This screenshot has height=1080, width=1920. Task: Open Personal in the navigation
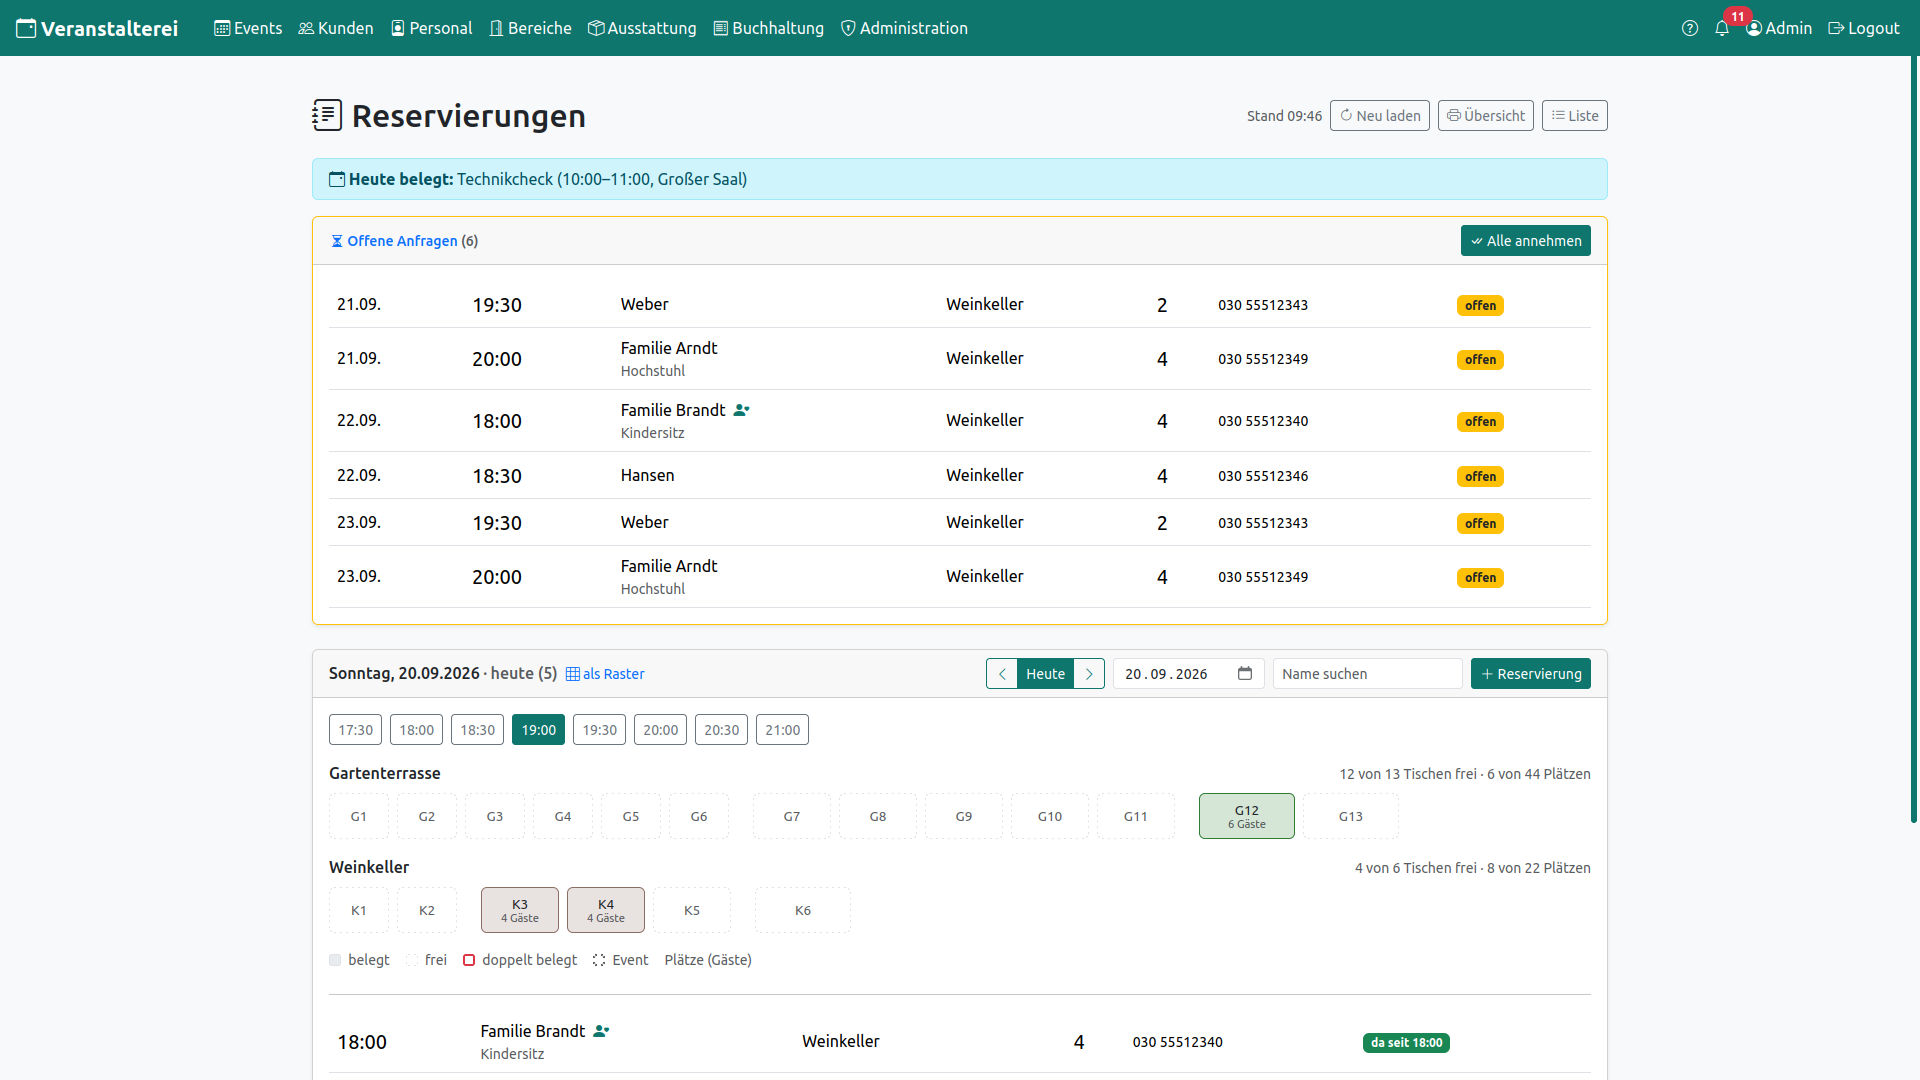[431, 28]
